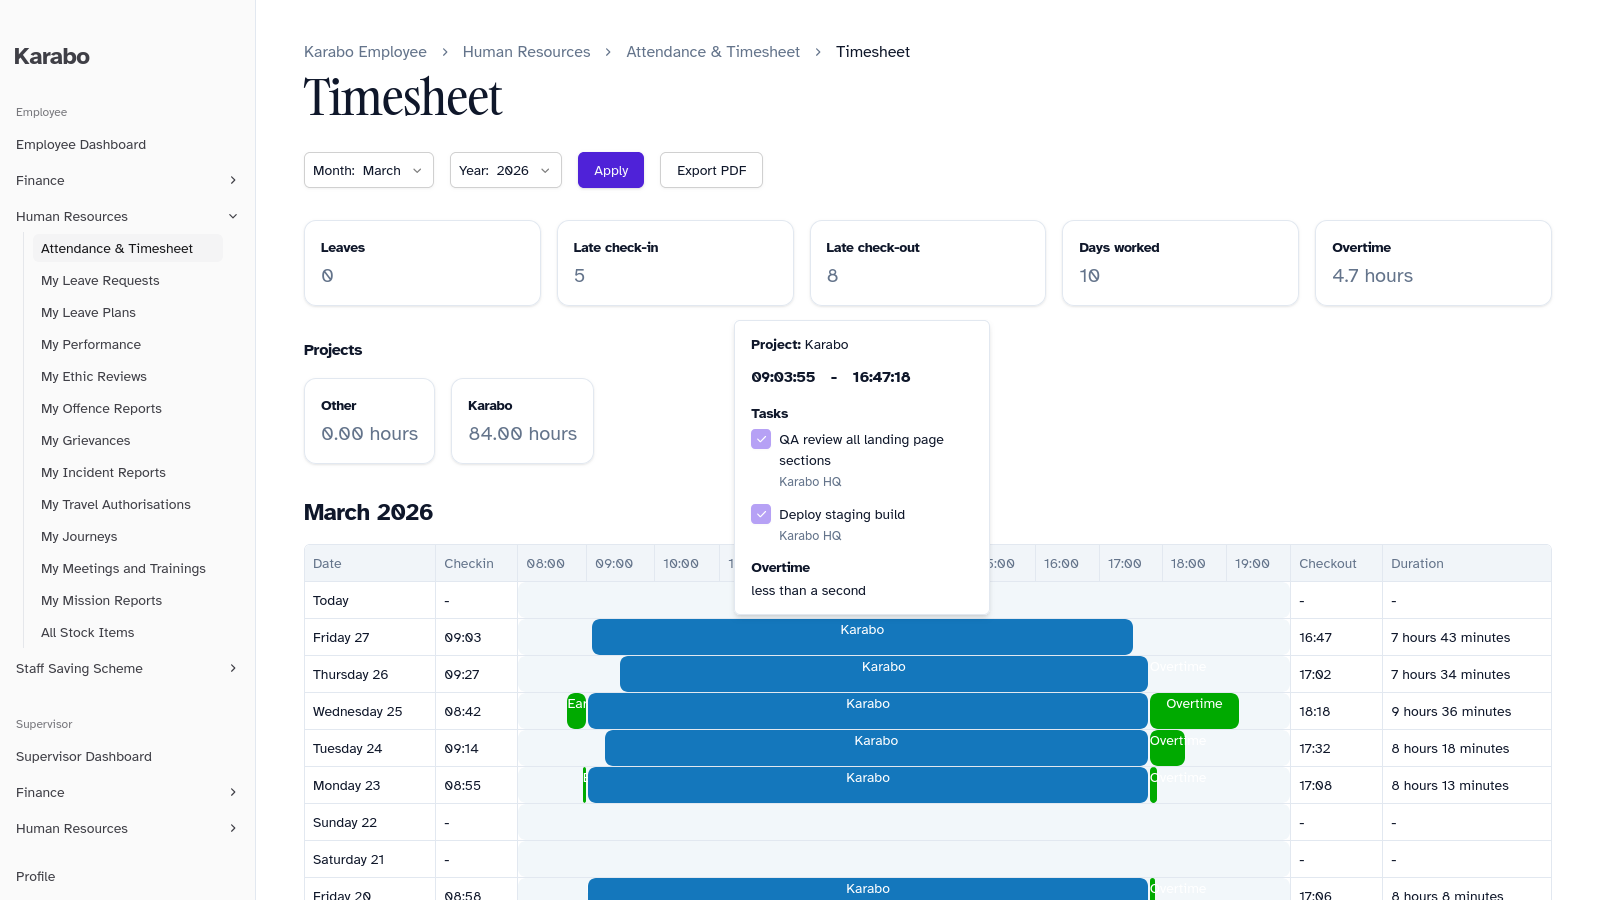The width and height of the screenshot is (1600, 900).
Task: Expand the Staff Saving Scheme chevron
Action: 233,669
